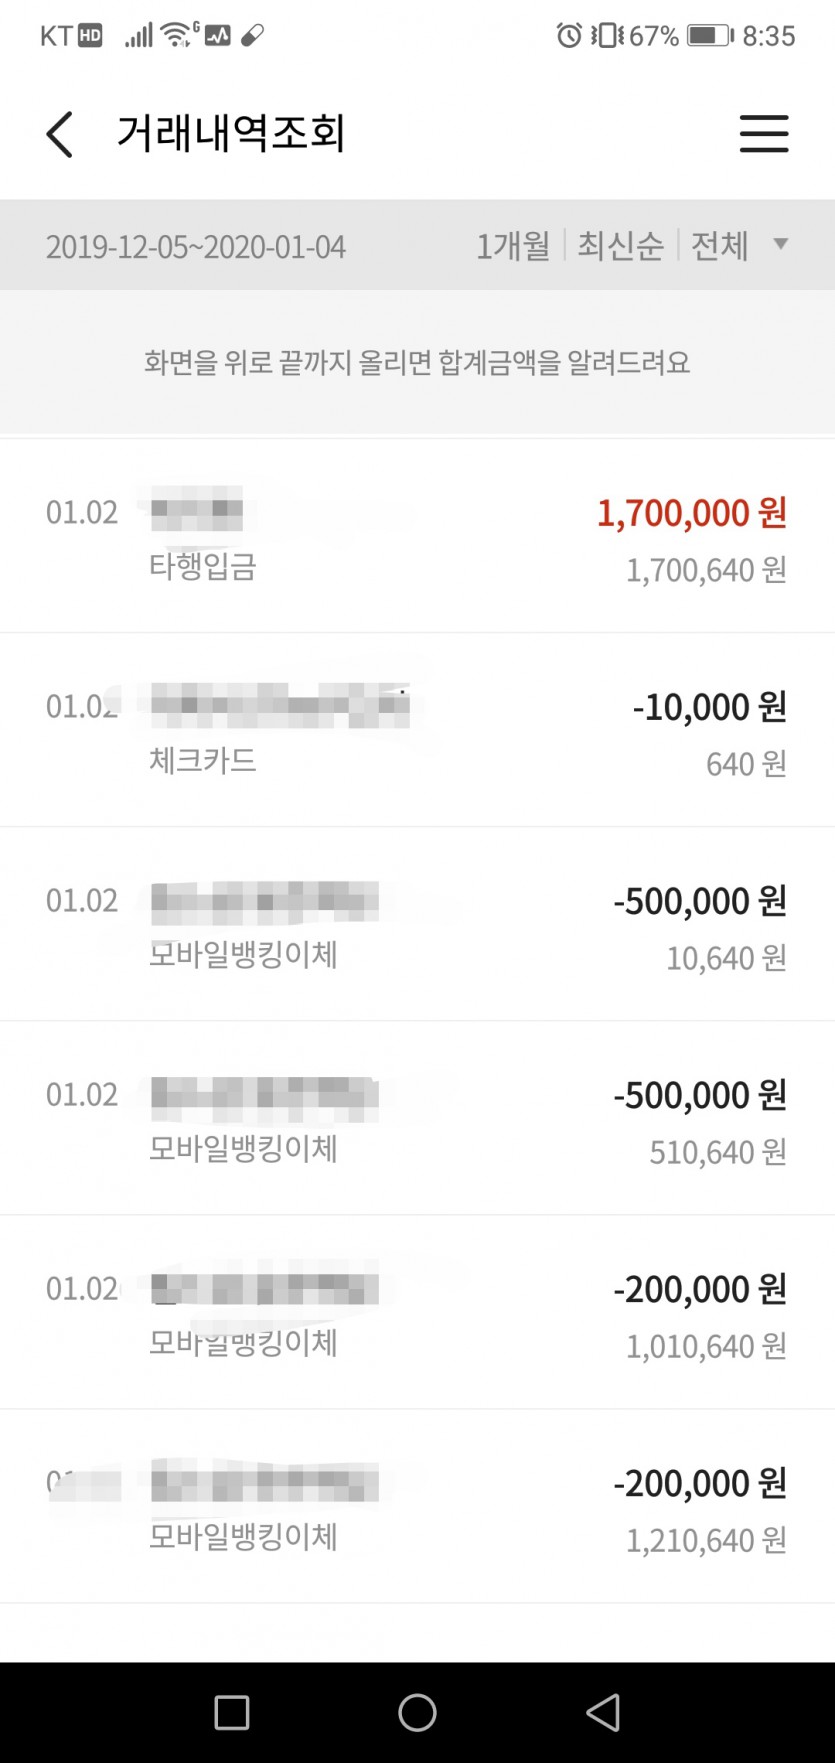Tap the 거래내역조회 page title
835x1763 pixels.
(x=231, y=134)
